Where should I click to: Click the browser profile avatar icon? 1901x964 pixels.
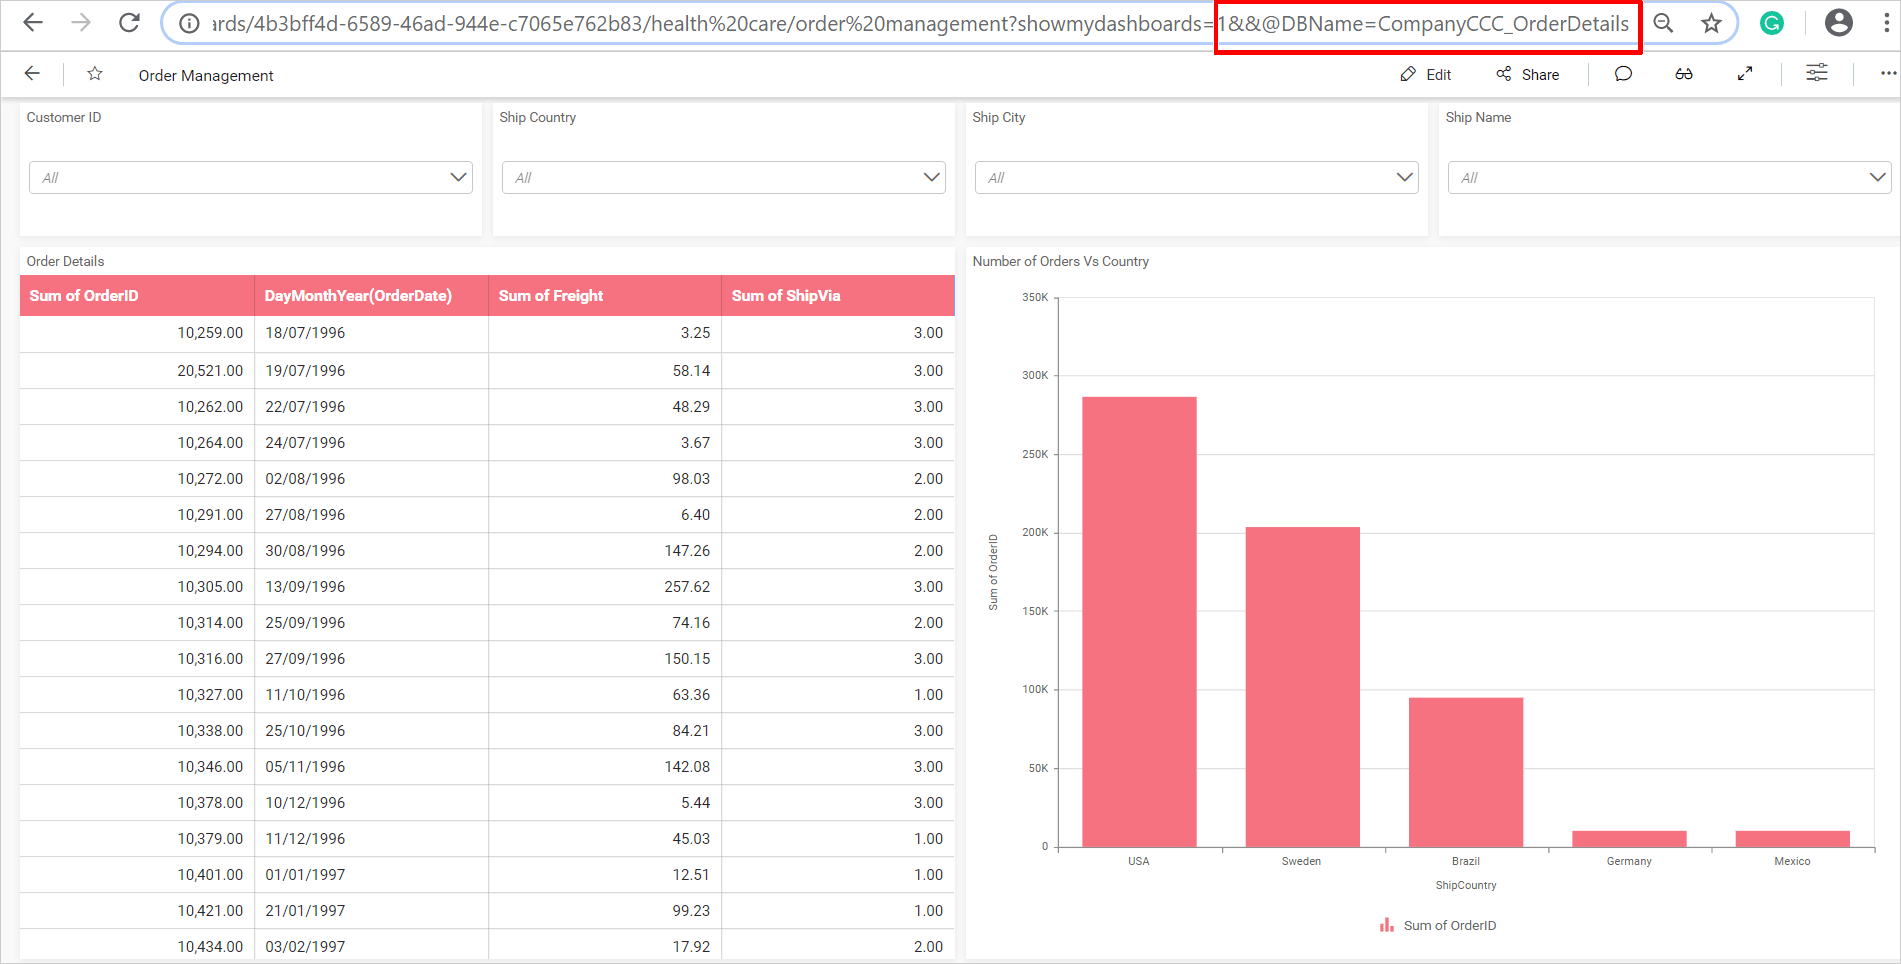(1838, 22)
